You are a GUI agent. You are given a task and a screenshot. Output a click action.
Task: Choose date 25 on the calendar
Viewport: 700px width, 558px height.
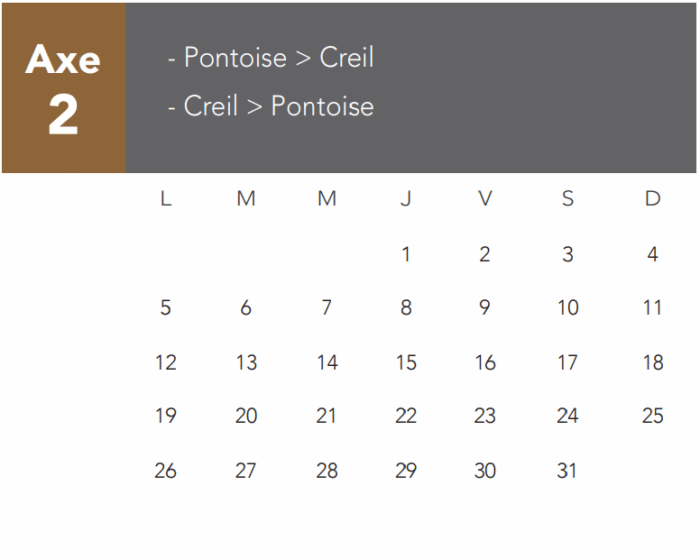coord(652,416)
